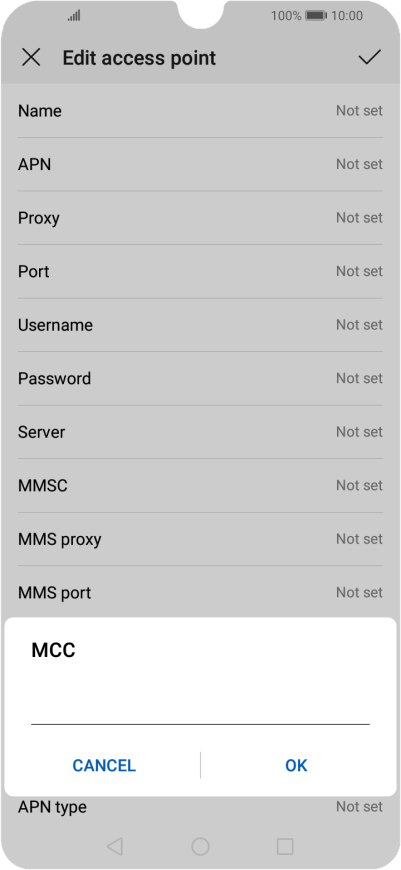Tap the battery icon in status bar
The image size is (401, 870).
tap(316, 16)
